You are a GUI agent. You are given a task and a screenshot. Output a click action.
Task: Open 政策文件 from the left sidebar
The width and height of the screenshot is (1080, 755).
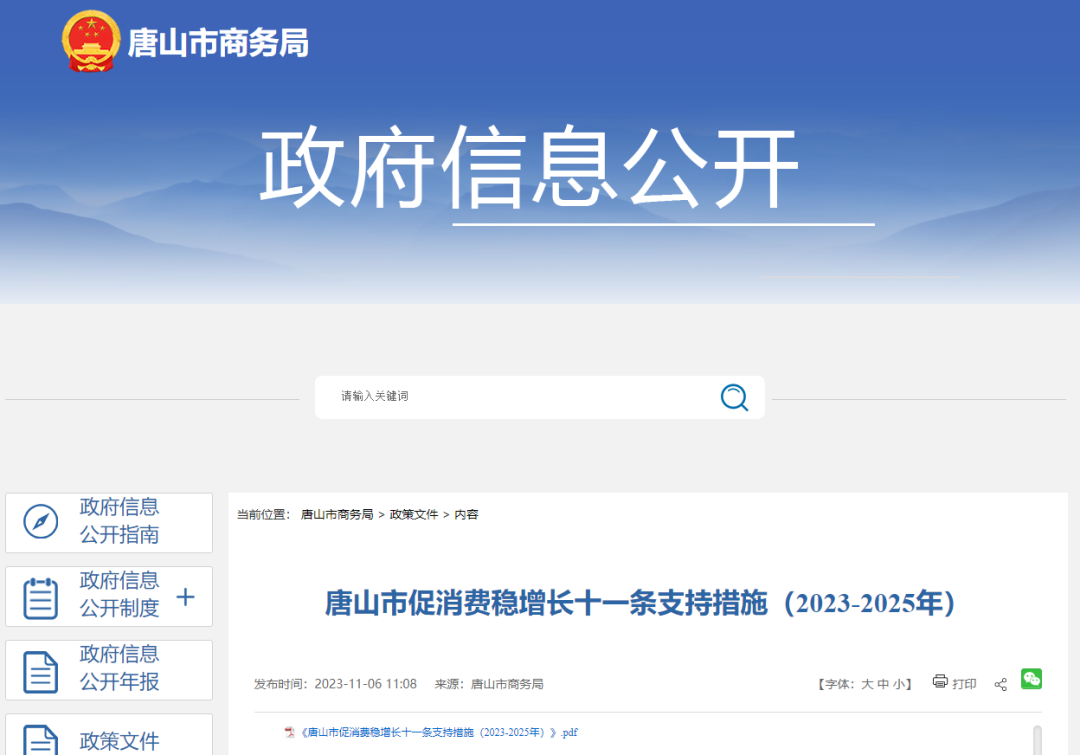119,740
